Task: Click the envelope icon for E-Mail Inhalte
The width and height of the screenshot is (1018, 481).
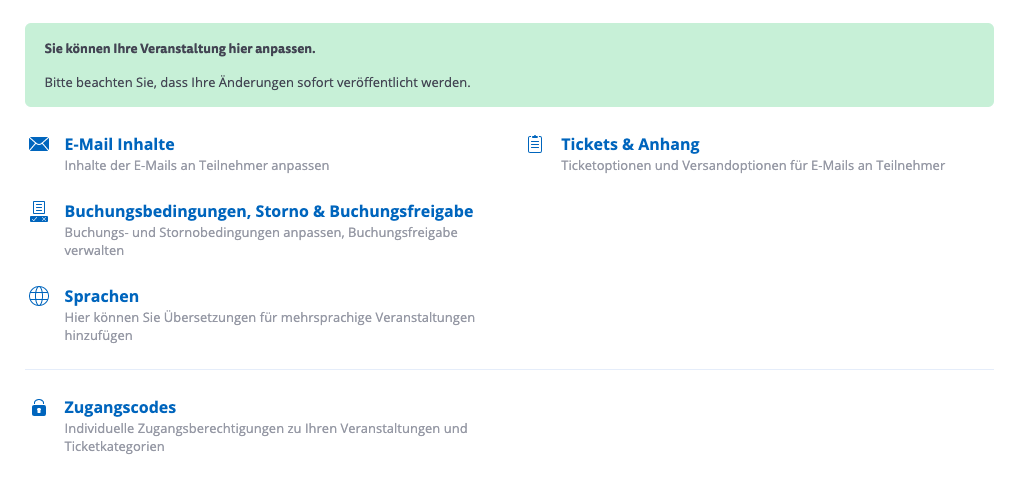Action: click(39, 145)
